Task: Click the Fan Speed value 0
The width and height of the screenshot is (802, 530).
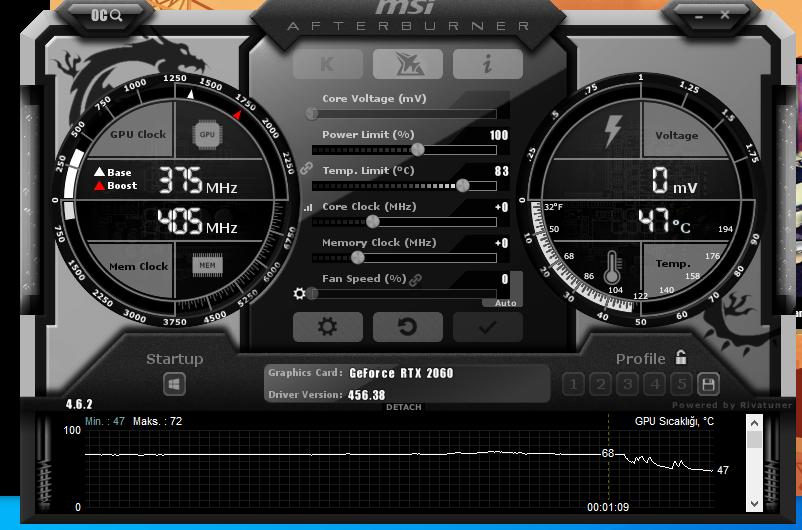Action: coord(505,279)
